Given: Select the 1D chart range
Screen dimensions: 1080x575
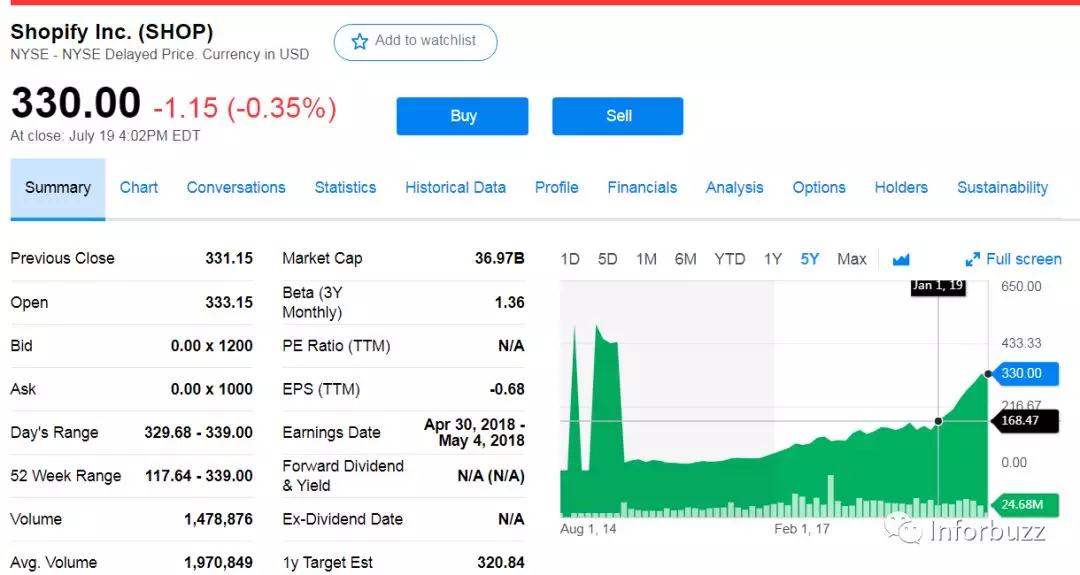Looking at the screenshot, I should 570,259.
